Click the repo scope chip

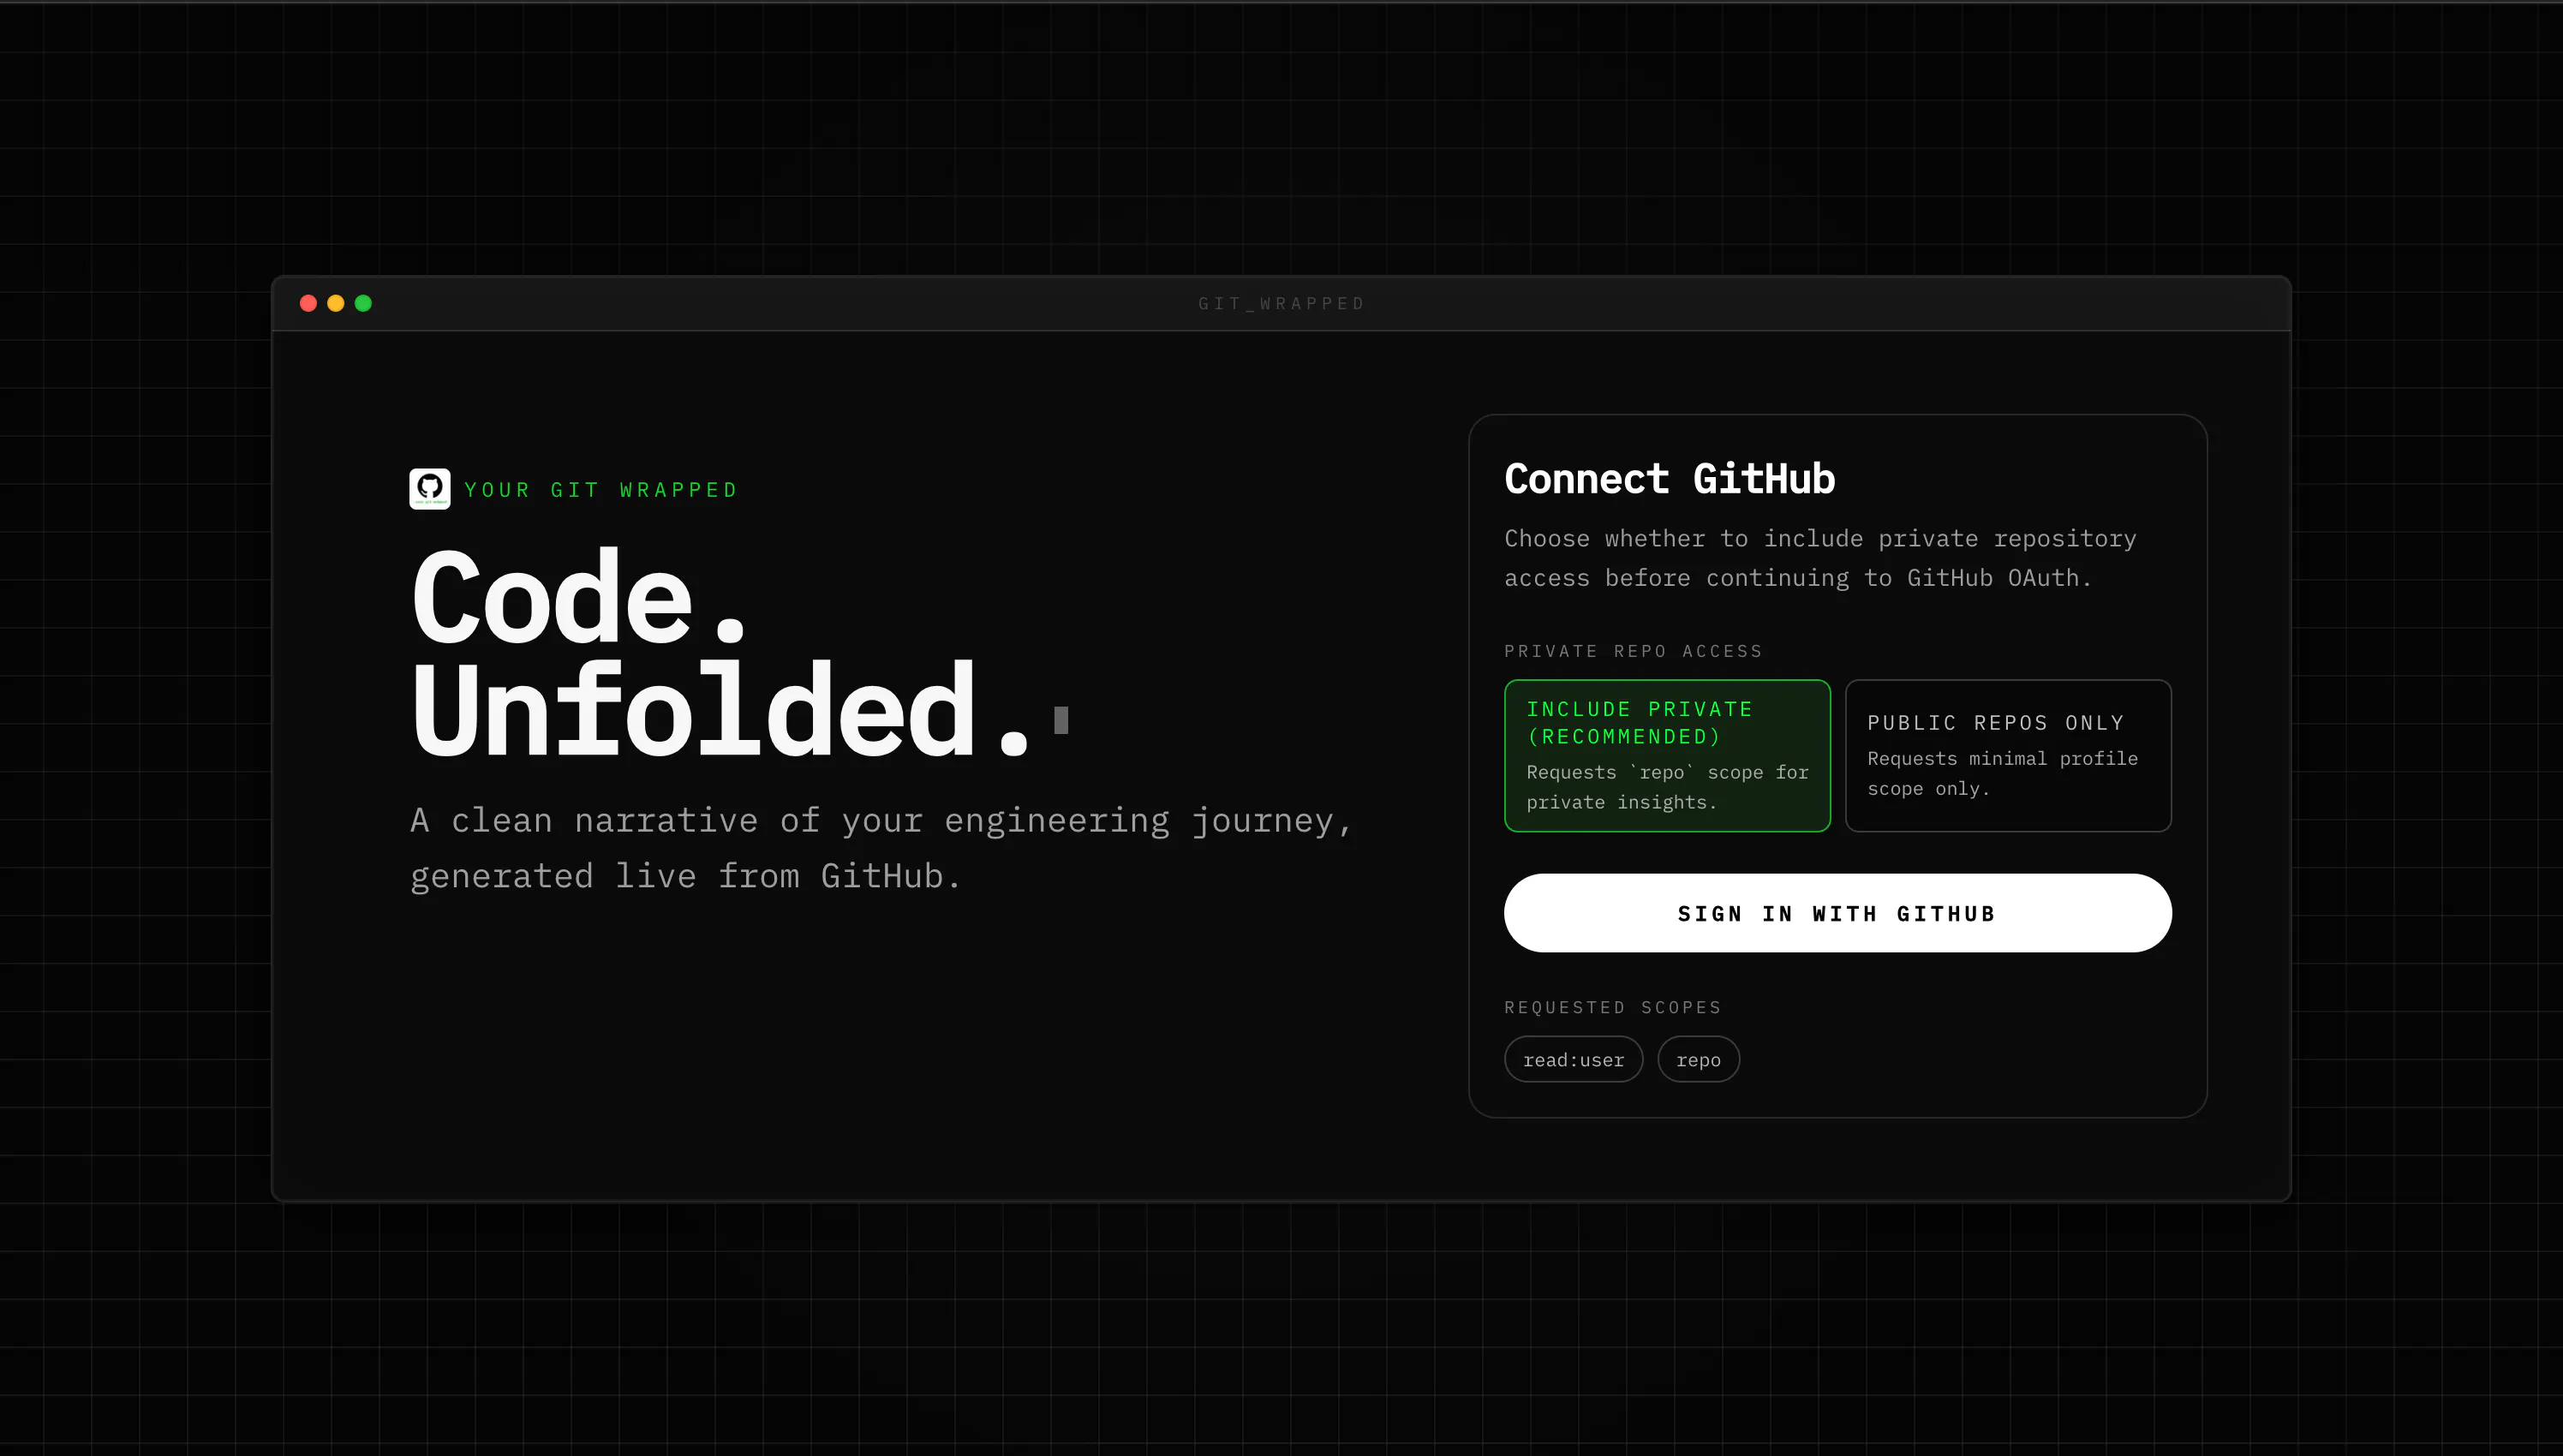coord(1698,1059)
